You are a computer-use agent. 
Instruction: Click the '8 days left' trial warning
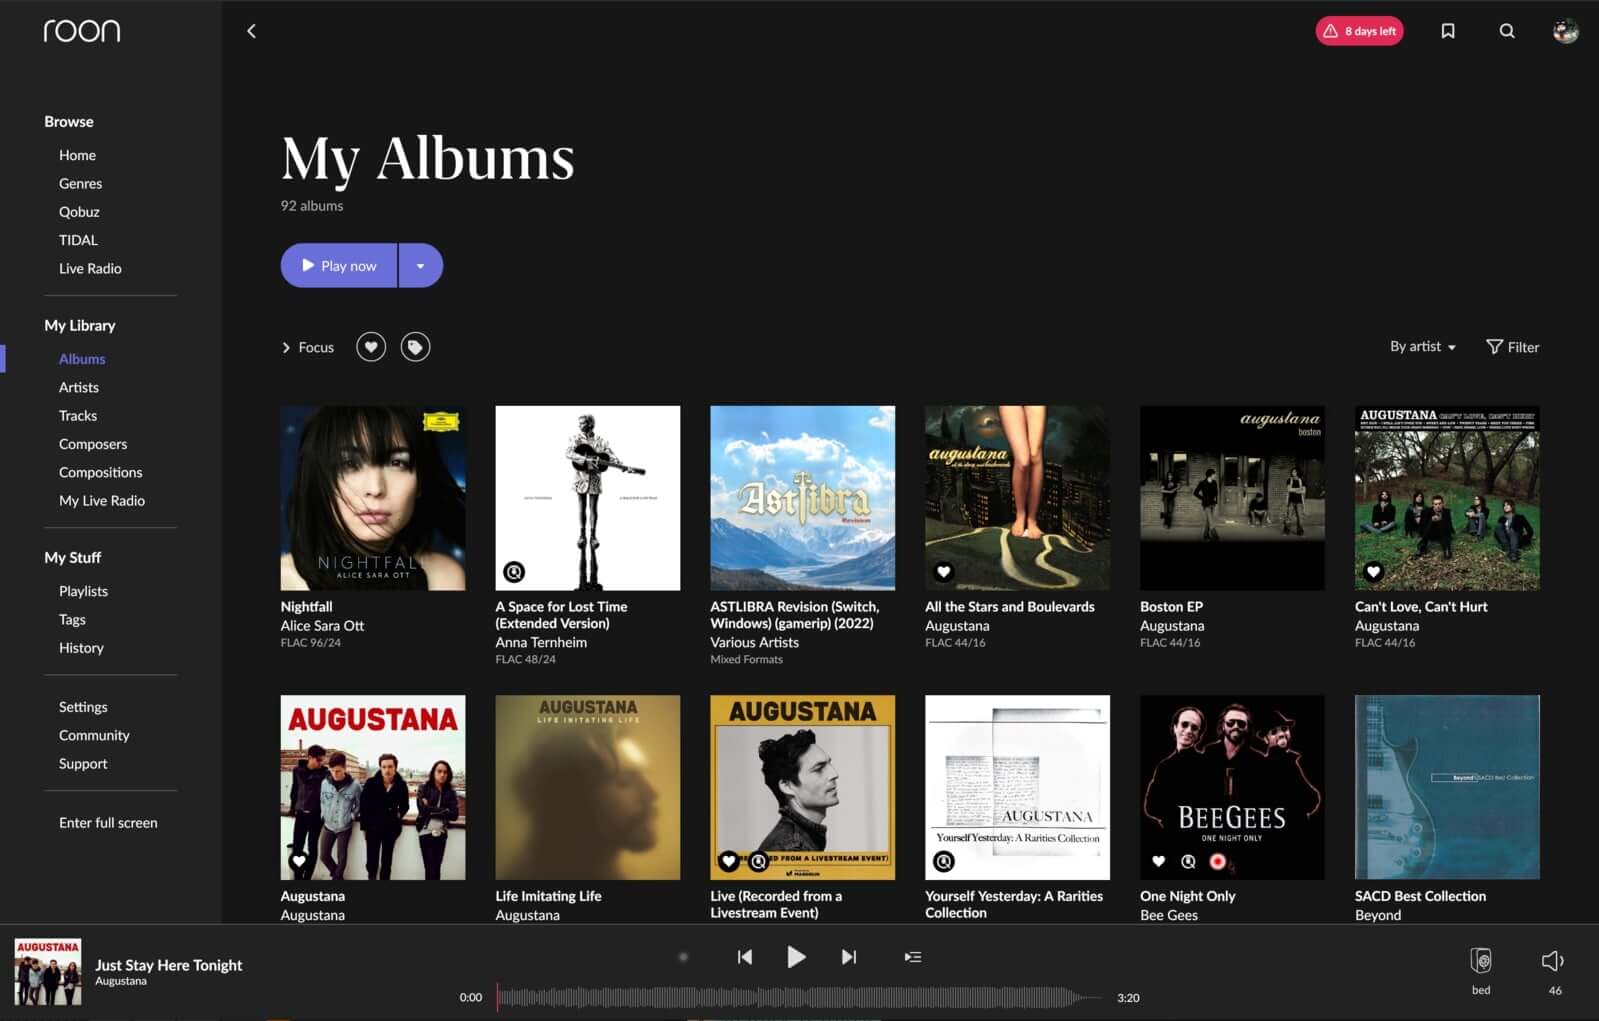pyautogui.click(x=1359, y=31)
